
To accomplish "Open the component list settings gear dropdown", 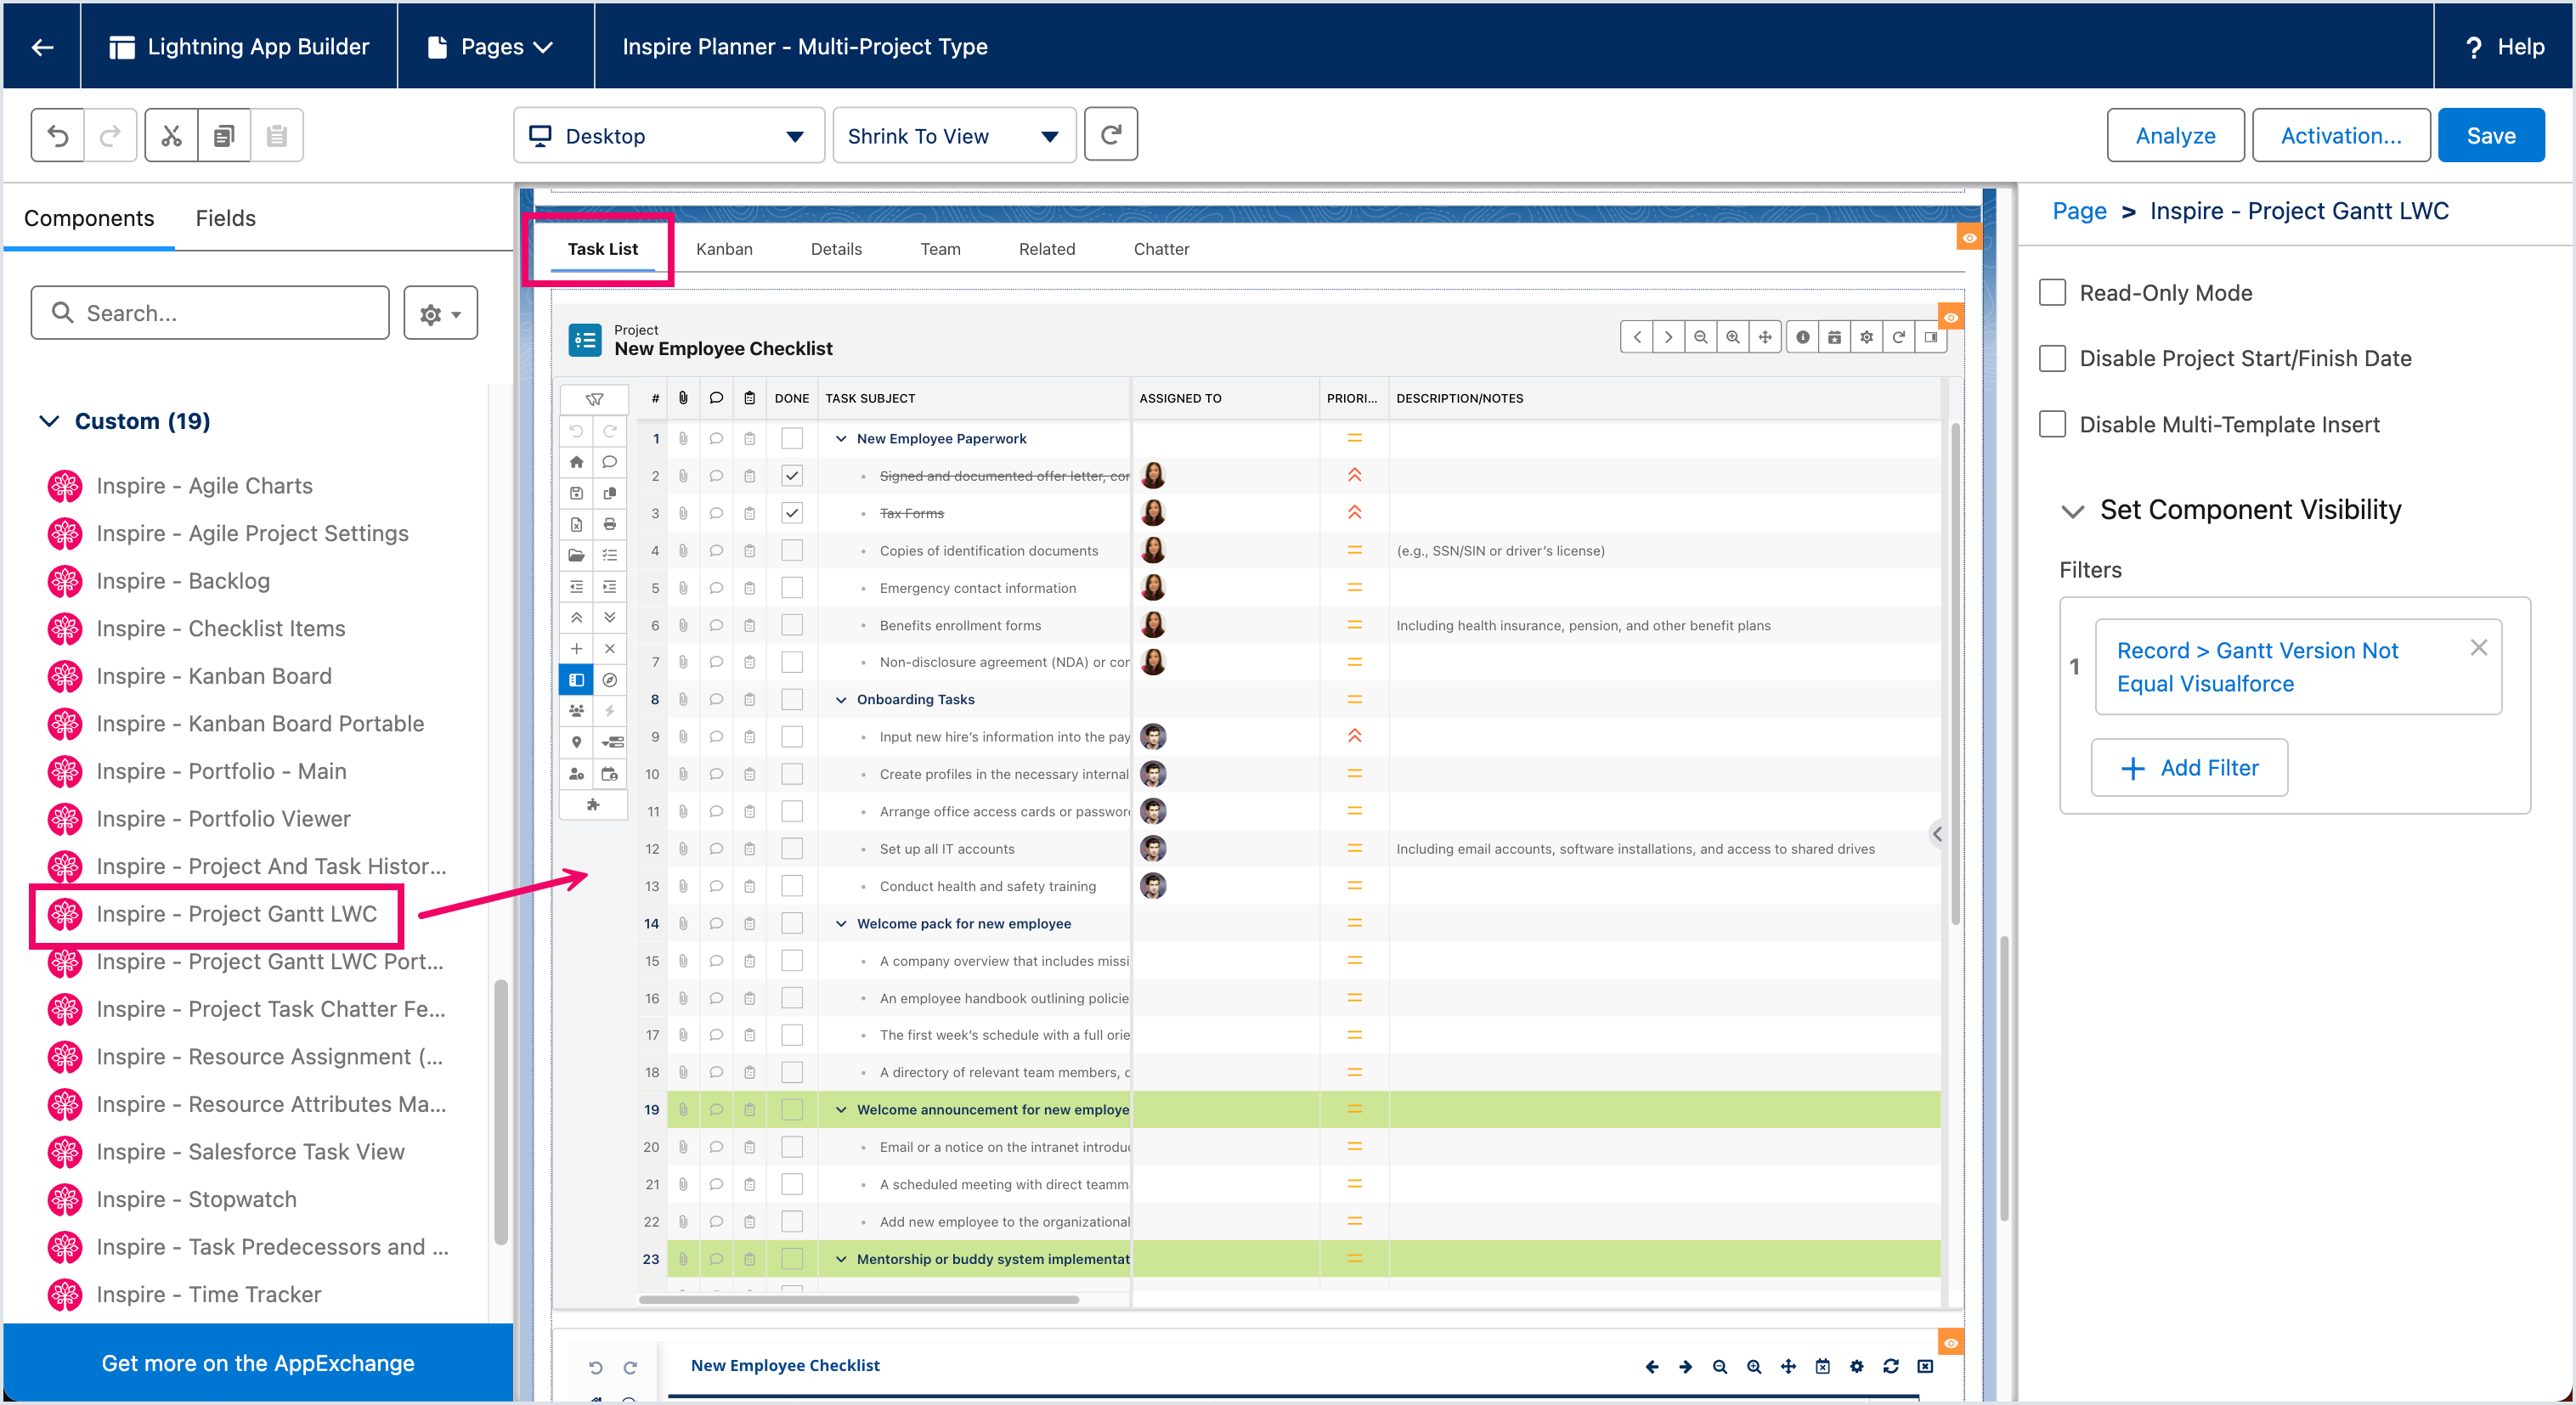I will pos(440,313).
